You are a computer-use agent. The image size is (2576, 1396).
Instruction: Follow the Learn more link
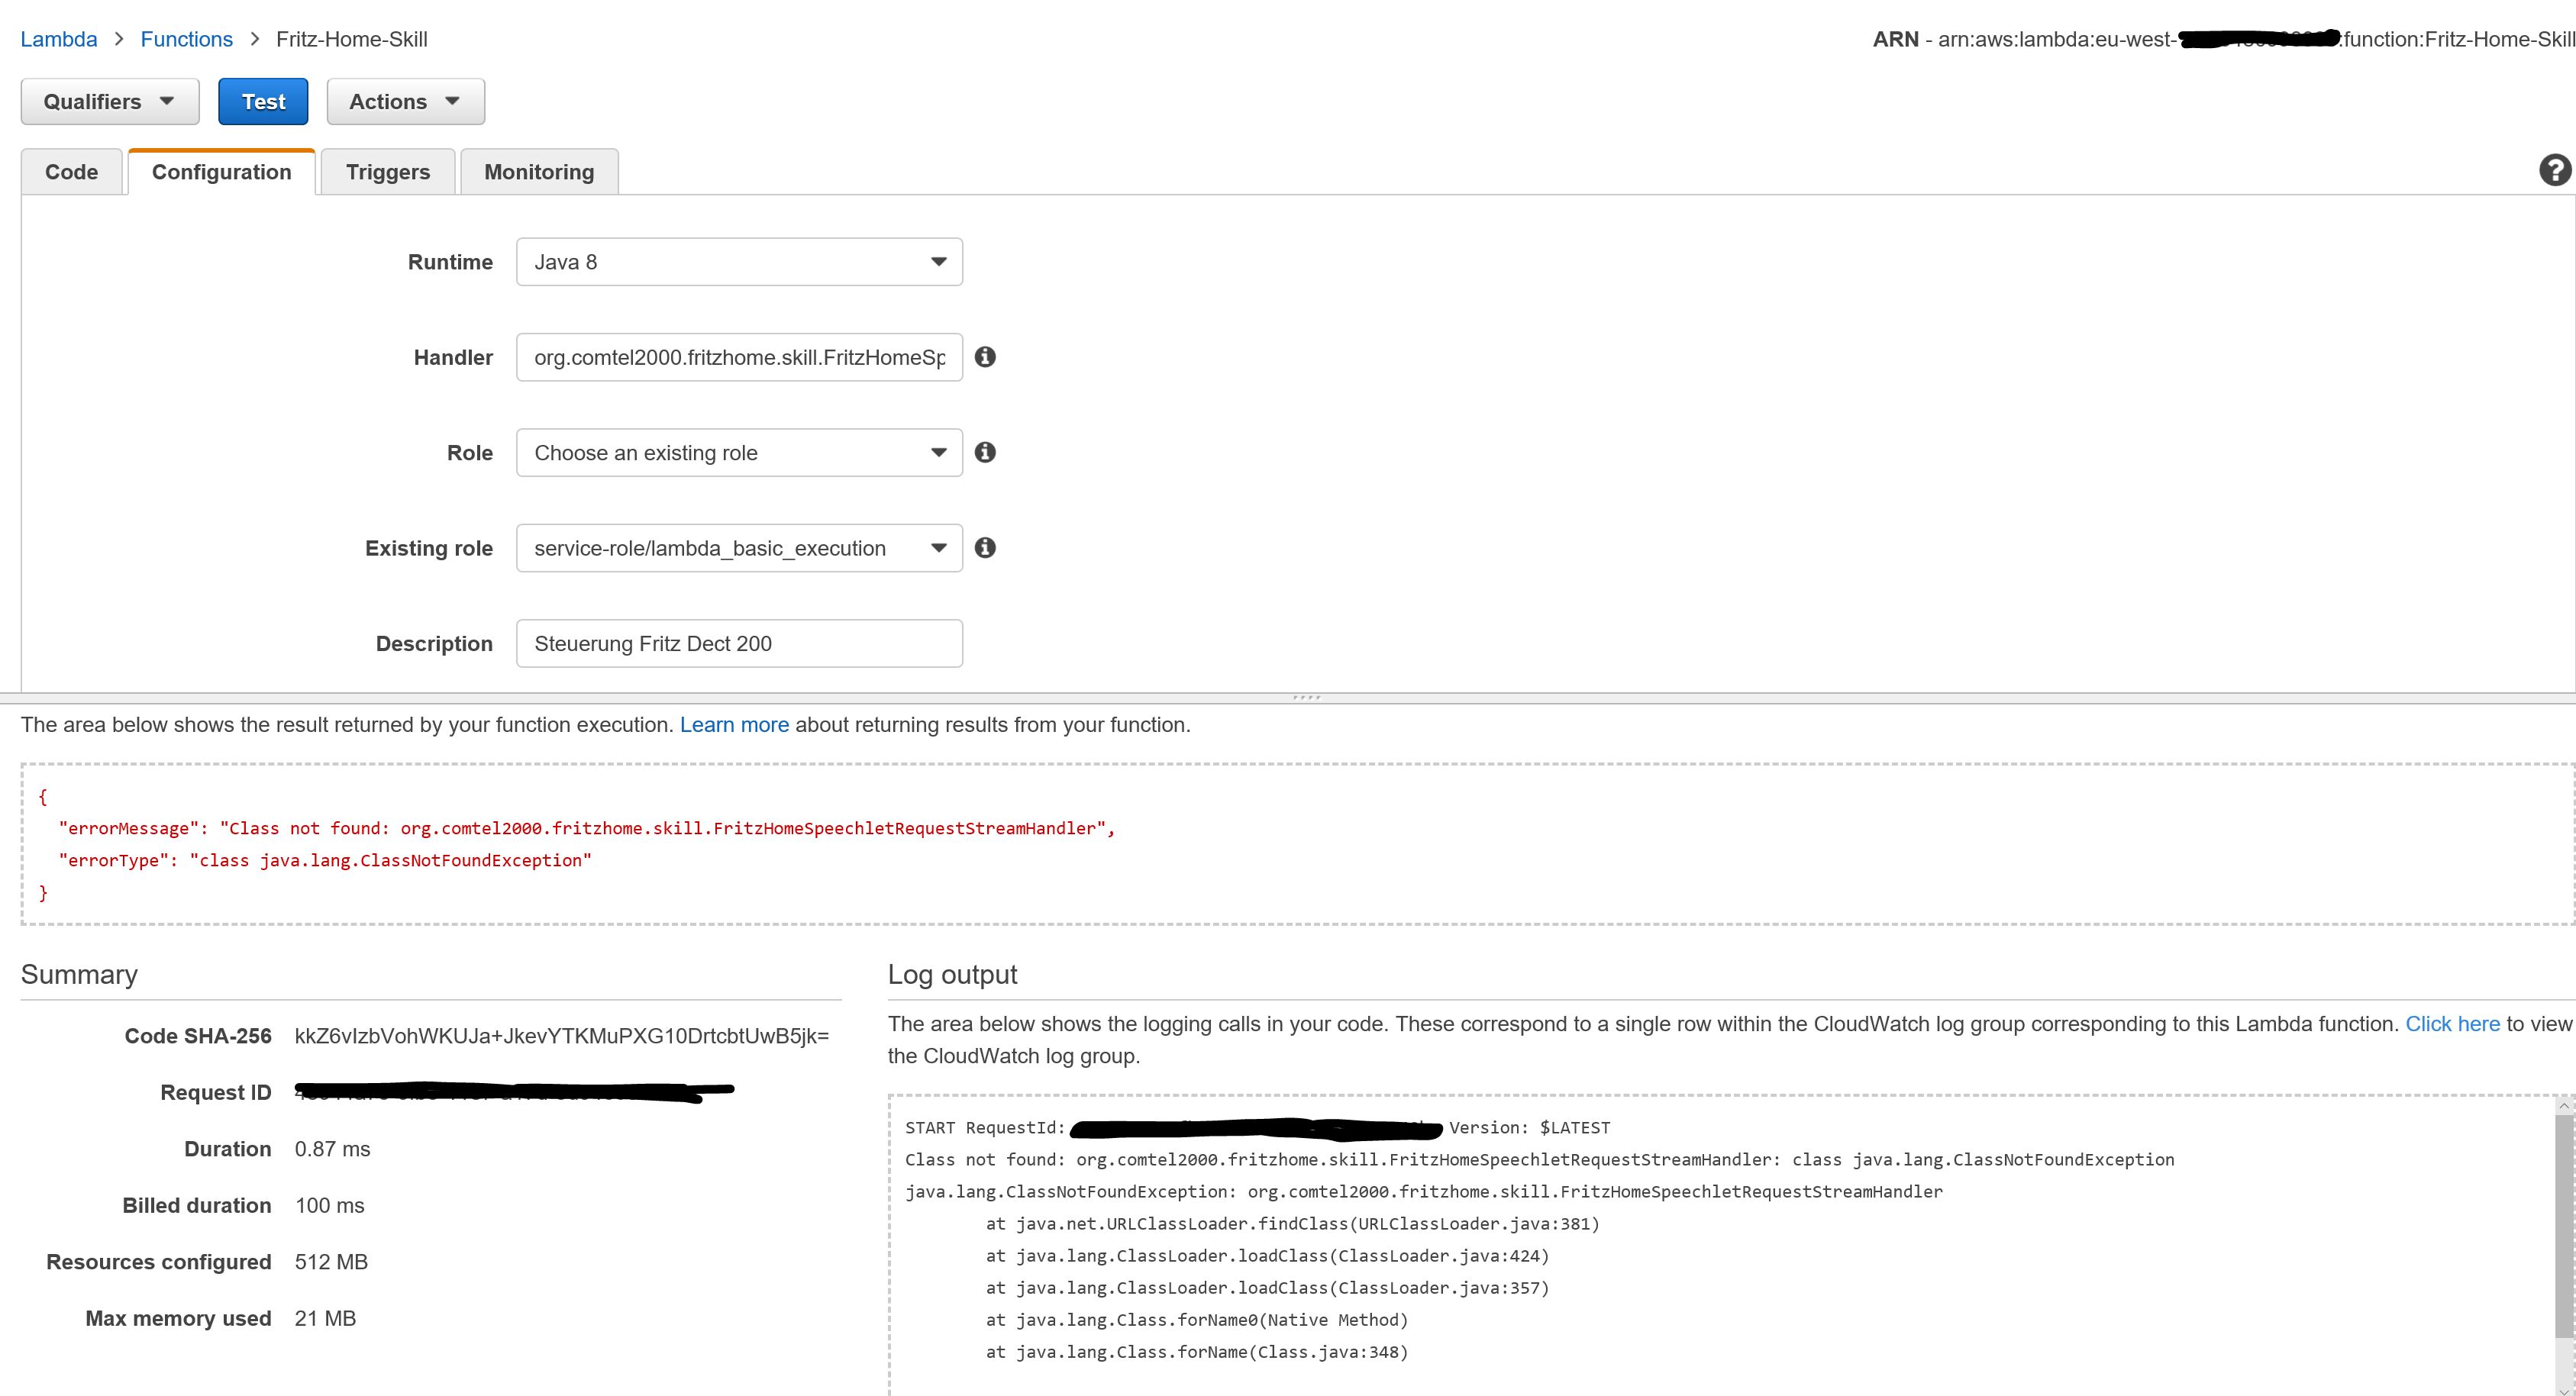[x=734, y=724]
